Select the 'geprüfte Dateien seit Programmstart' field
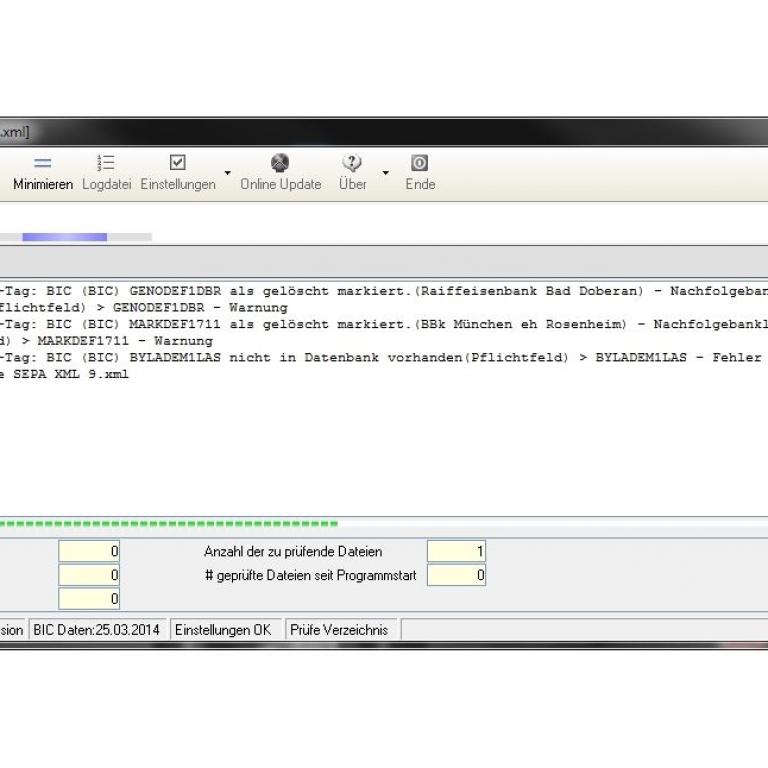This screenshot has width=768, height=768. pyautogui.click(x=456, y=575)
